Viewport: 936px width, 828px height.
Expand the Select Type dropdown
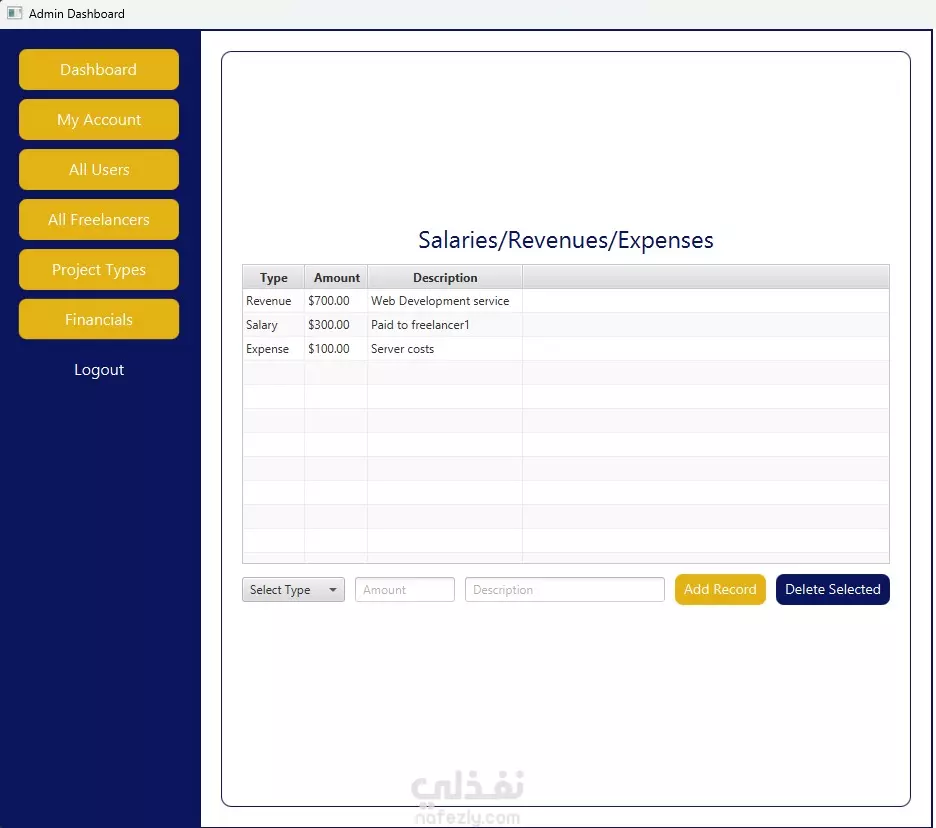(x=293, y=590)
